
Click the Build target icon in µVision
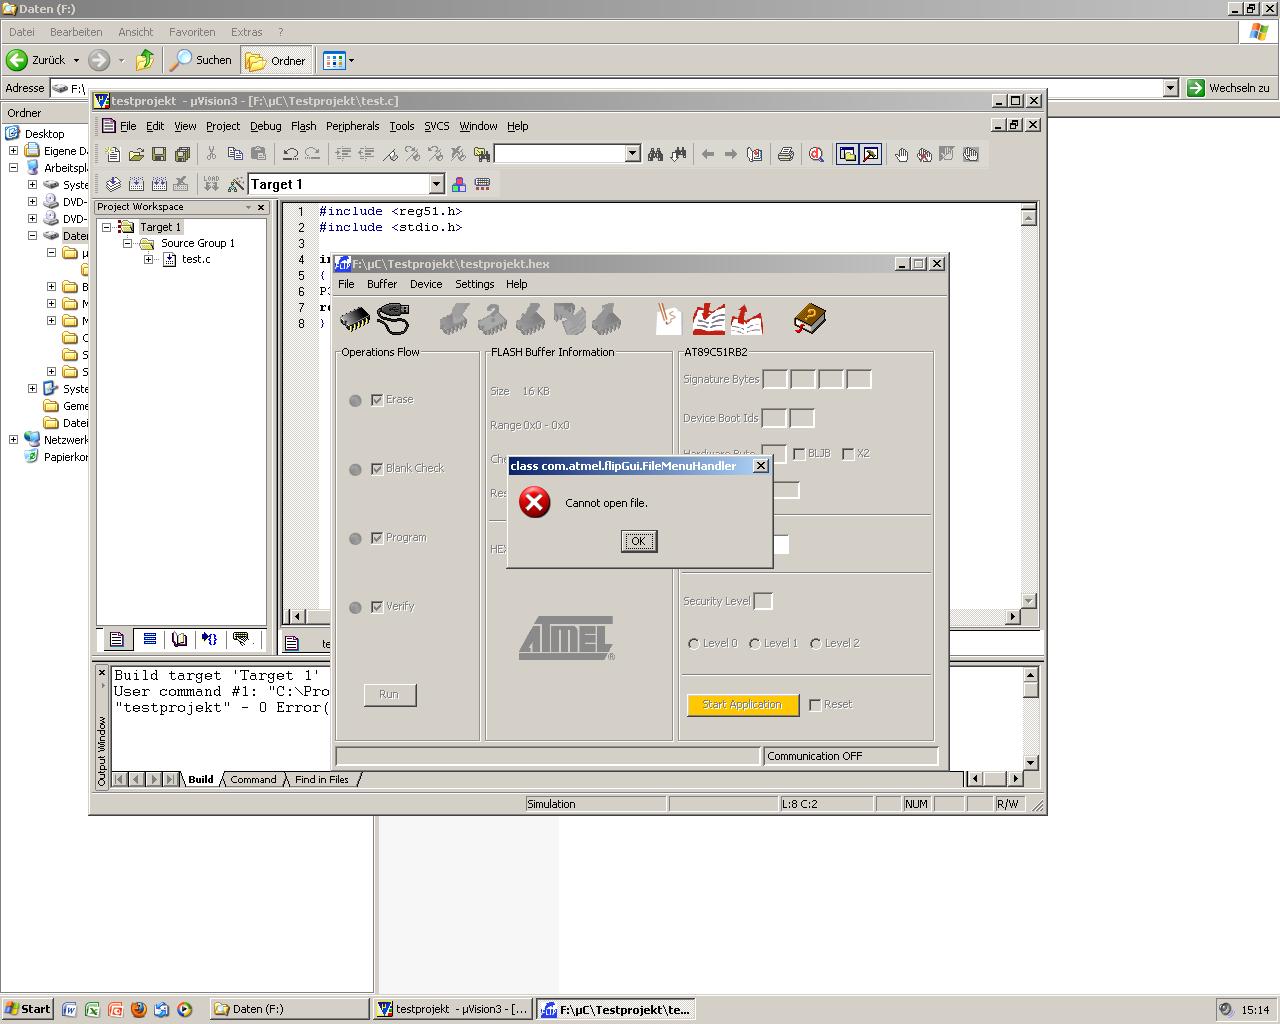point(136,184)
